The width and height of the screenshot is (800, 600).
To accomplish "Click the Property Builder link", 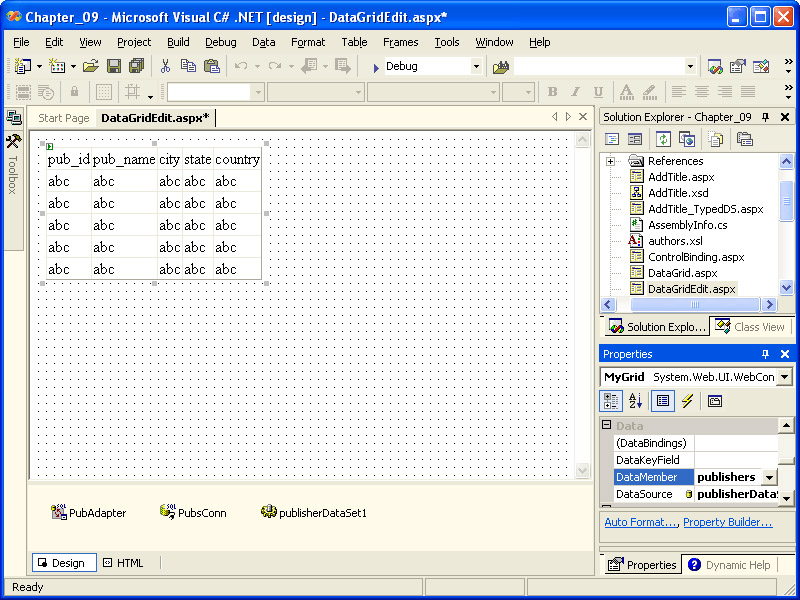I will pyautogui.click(x=727, y=522).
